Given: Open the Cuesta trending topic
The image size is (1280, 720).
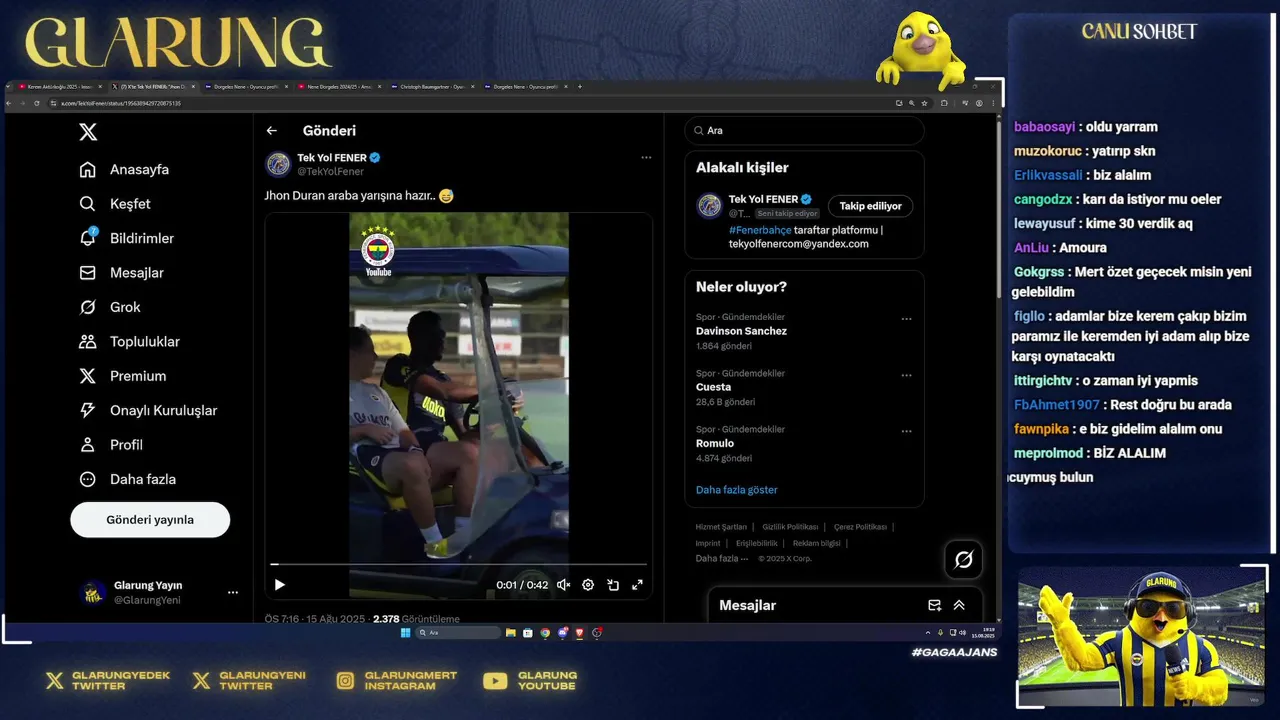Looking at the screenshot, I should [713, 387].
